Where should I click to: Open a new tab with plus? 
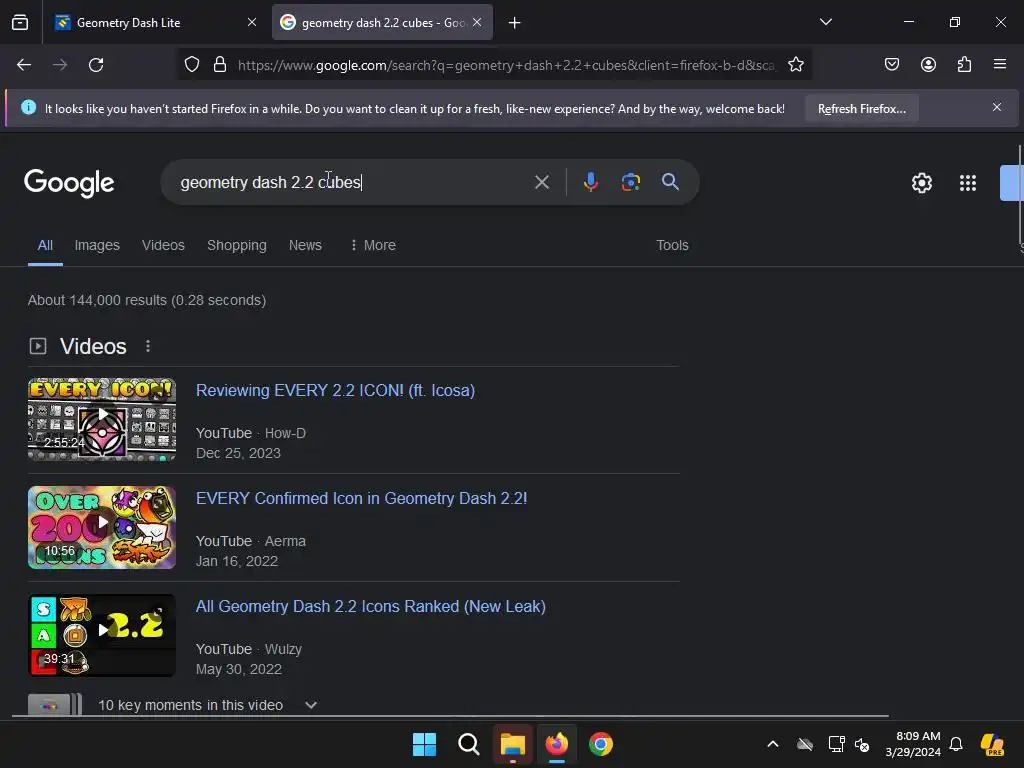pos(515,23)
